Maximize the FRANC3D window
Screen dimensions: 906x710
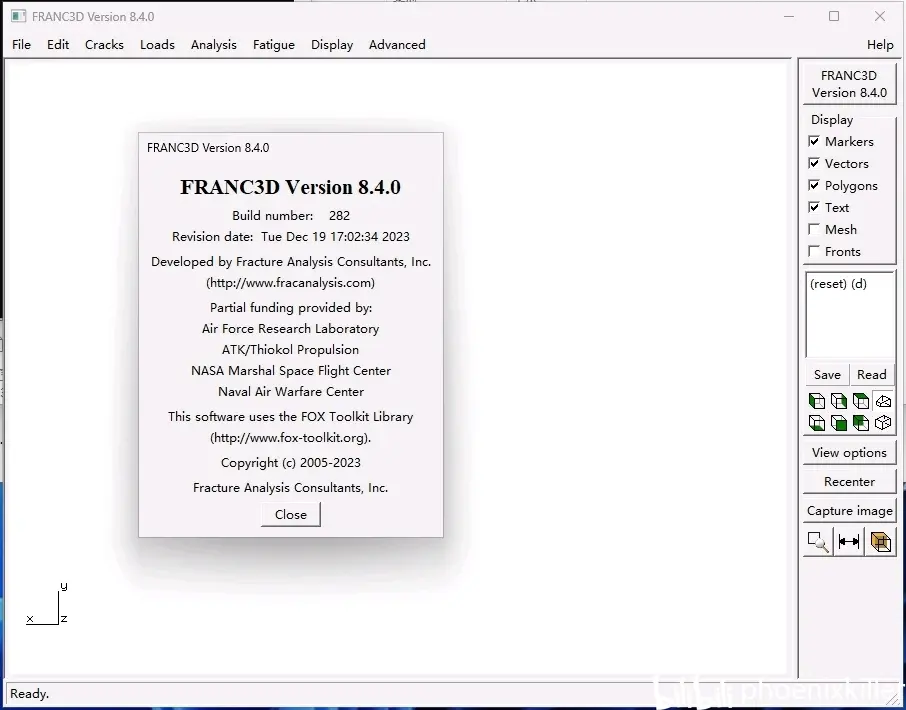point(834,16)
